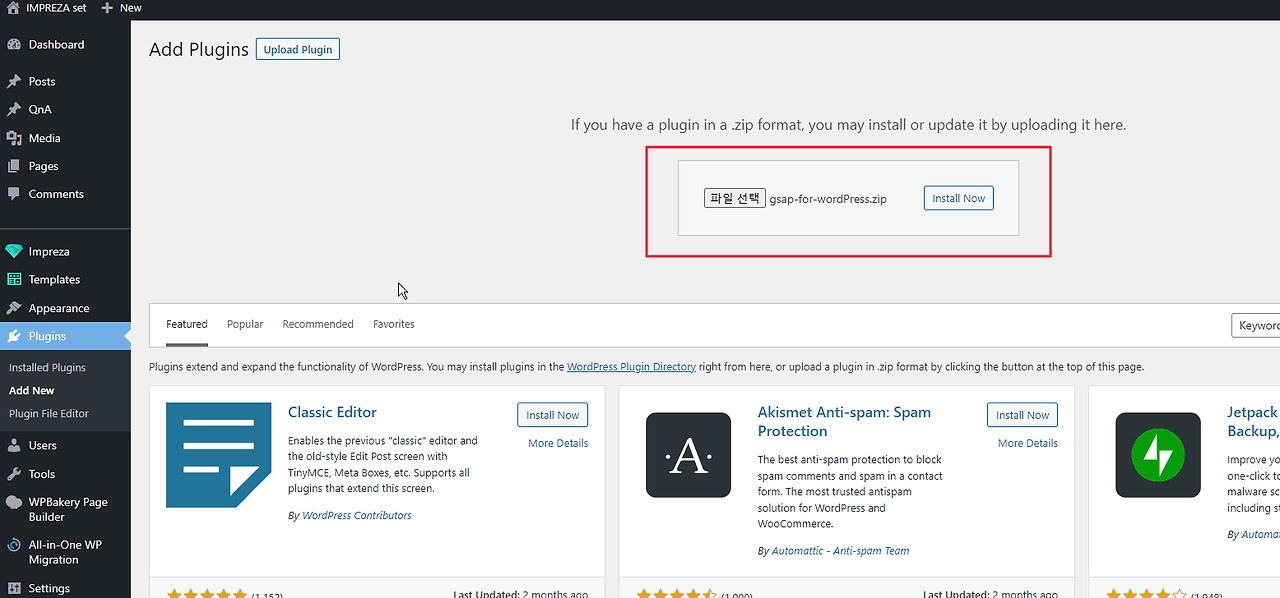Install the Akismet Anti-spam plugin
This screenshot has width=1280, height=598.
point(1023,415)
